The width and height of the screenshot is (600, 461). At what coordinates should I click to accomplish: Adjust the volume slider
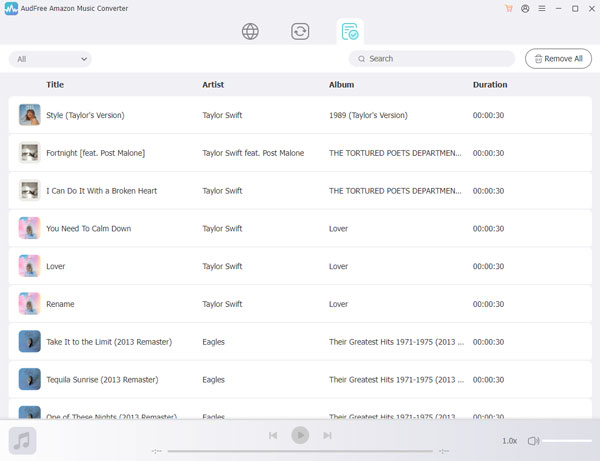point(567,441)
